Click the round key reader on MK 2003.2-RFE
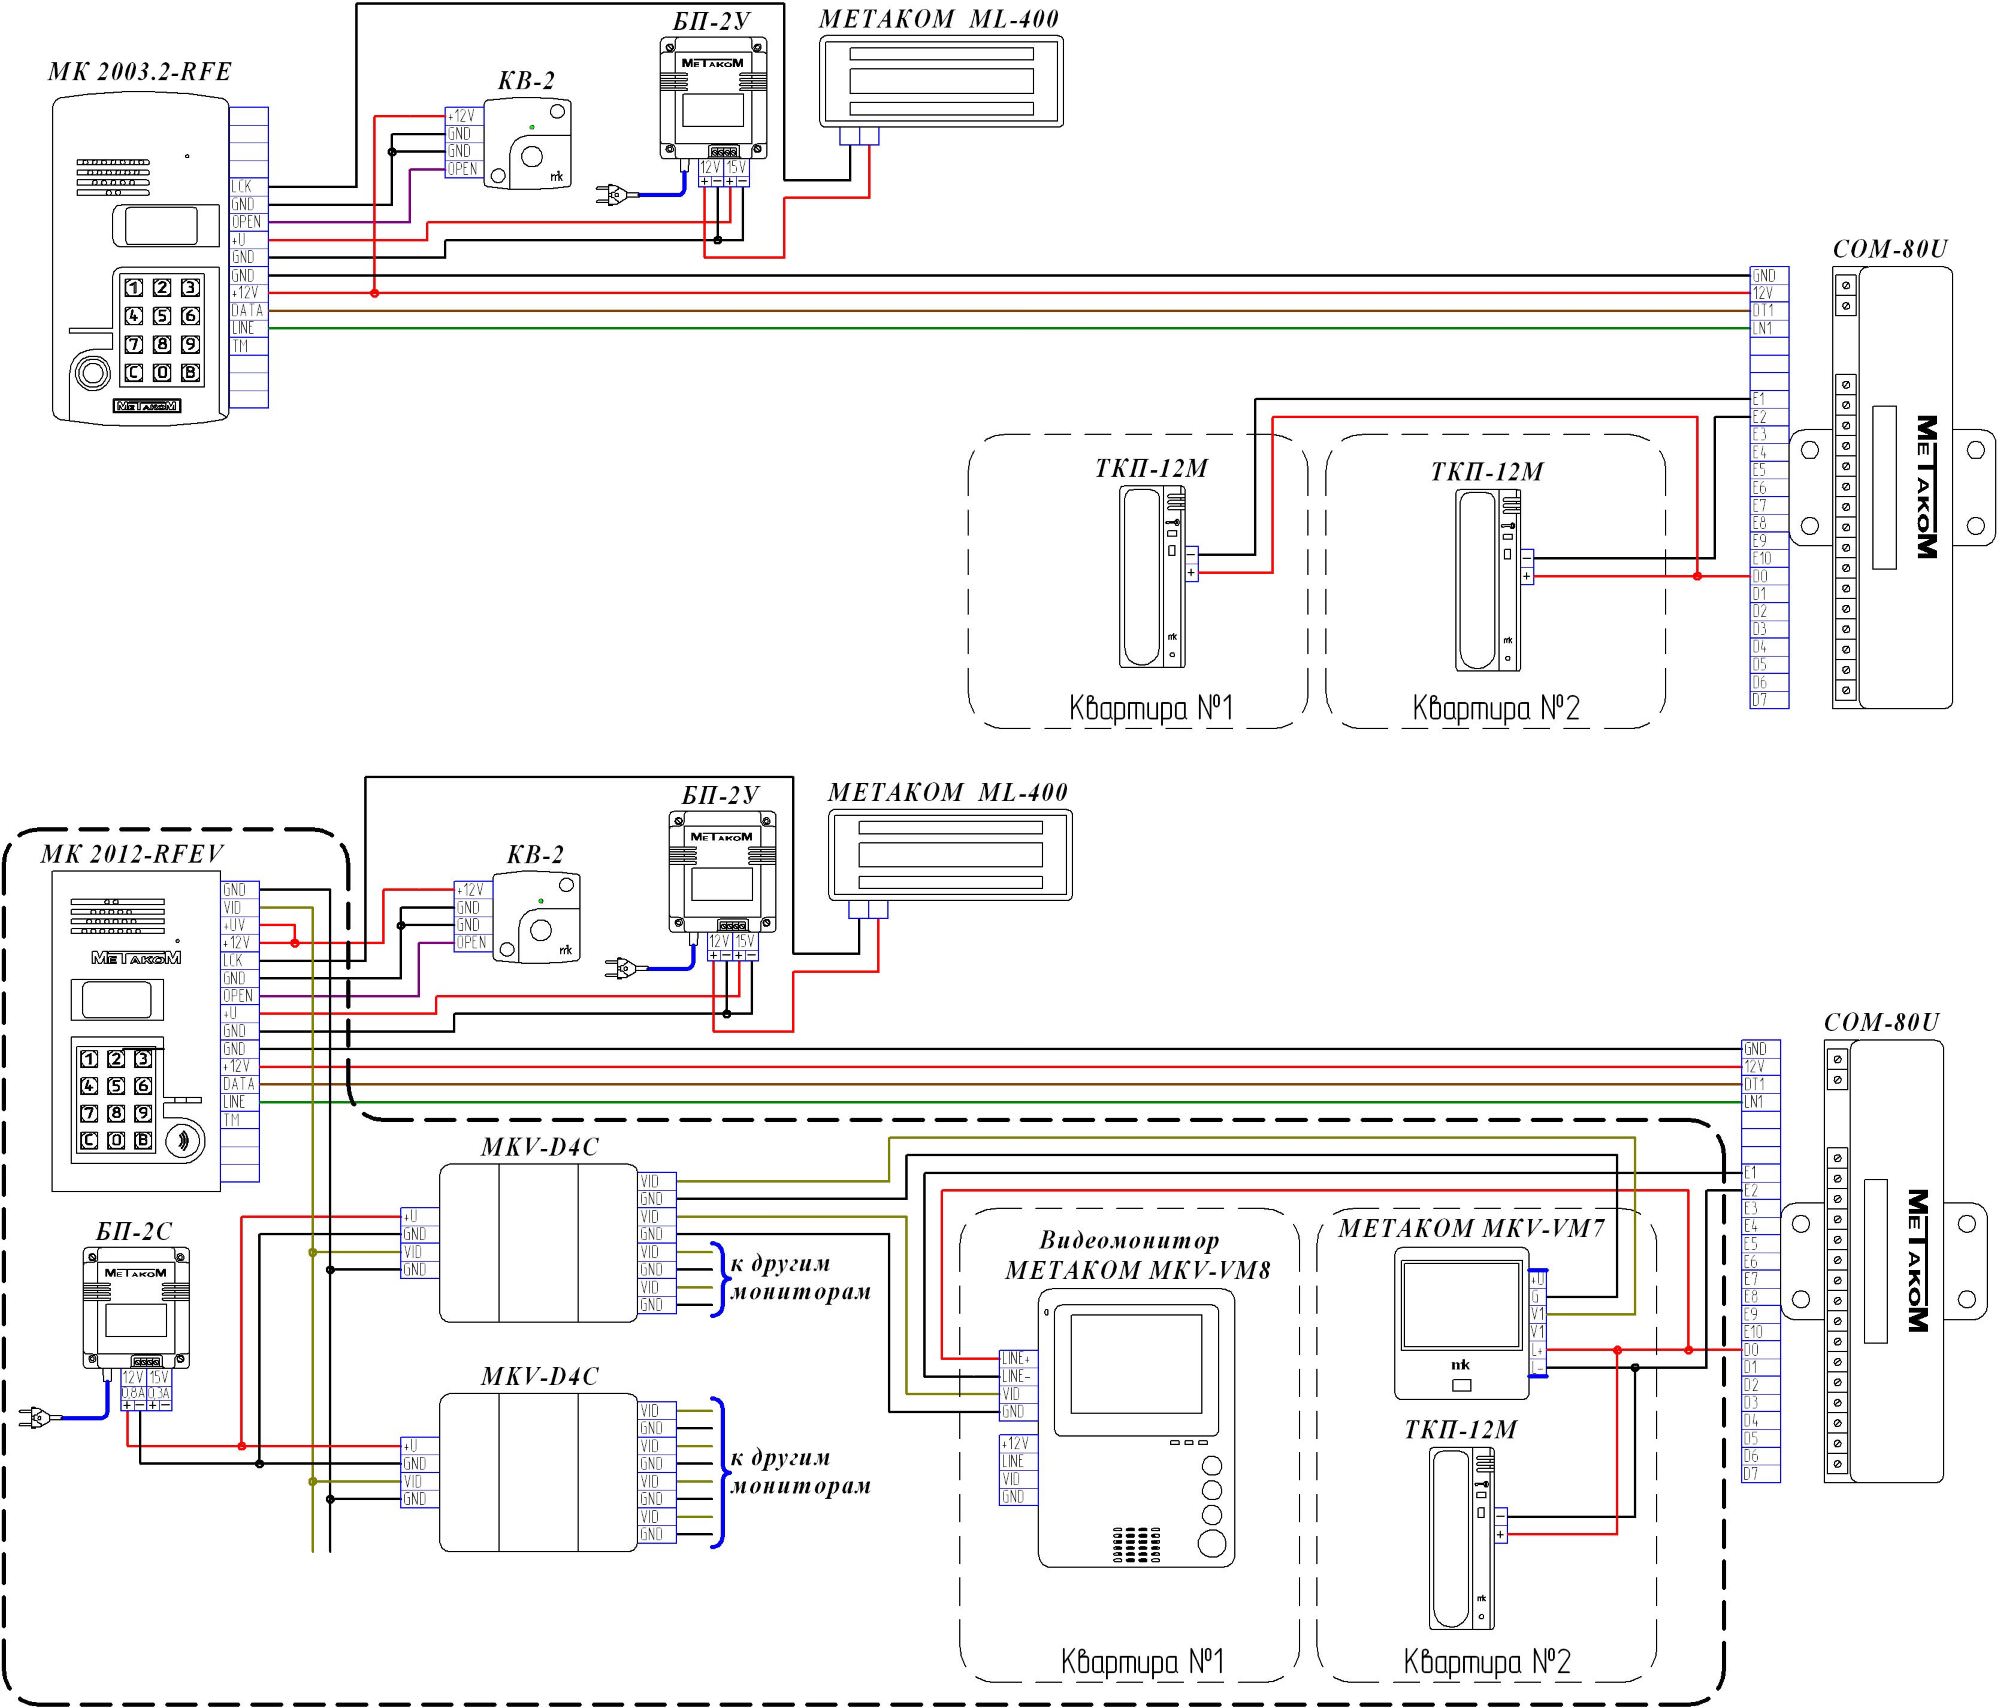2000x1708 pixels. (92, 373)
